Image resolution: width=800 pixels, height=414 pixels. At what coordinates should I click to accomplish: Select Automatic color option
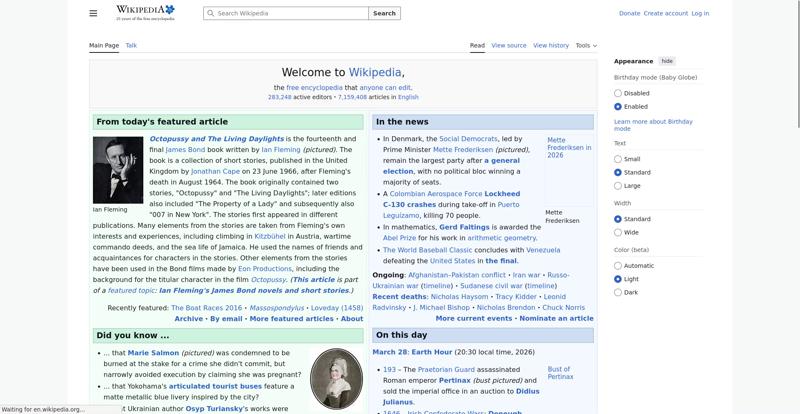pyautogui.click(x=618, y=265)
